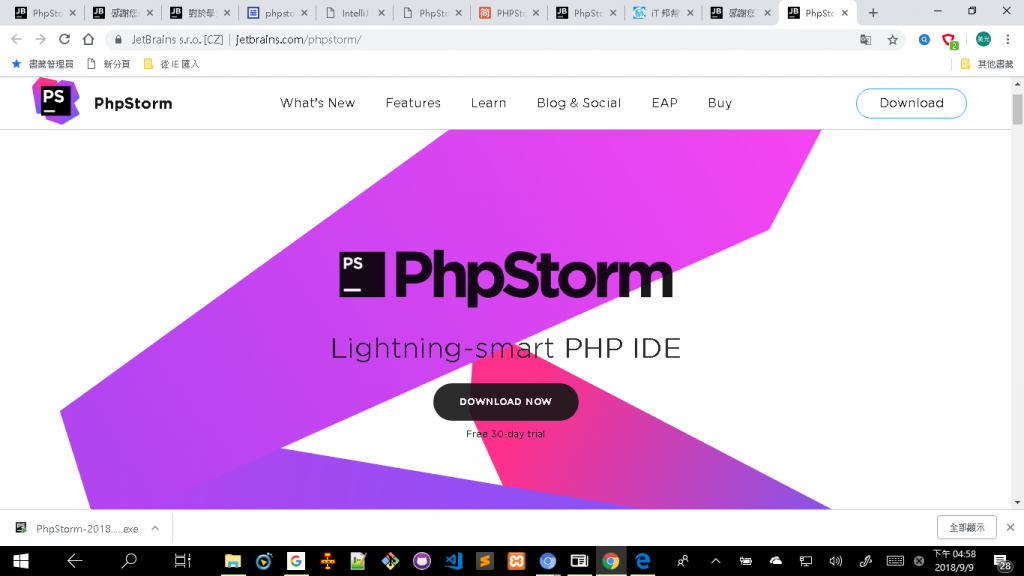1024x576 pixels.
Task: Close the IntelliJ tab
Action: [x=381, y=13]
